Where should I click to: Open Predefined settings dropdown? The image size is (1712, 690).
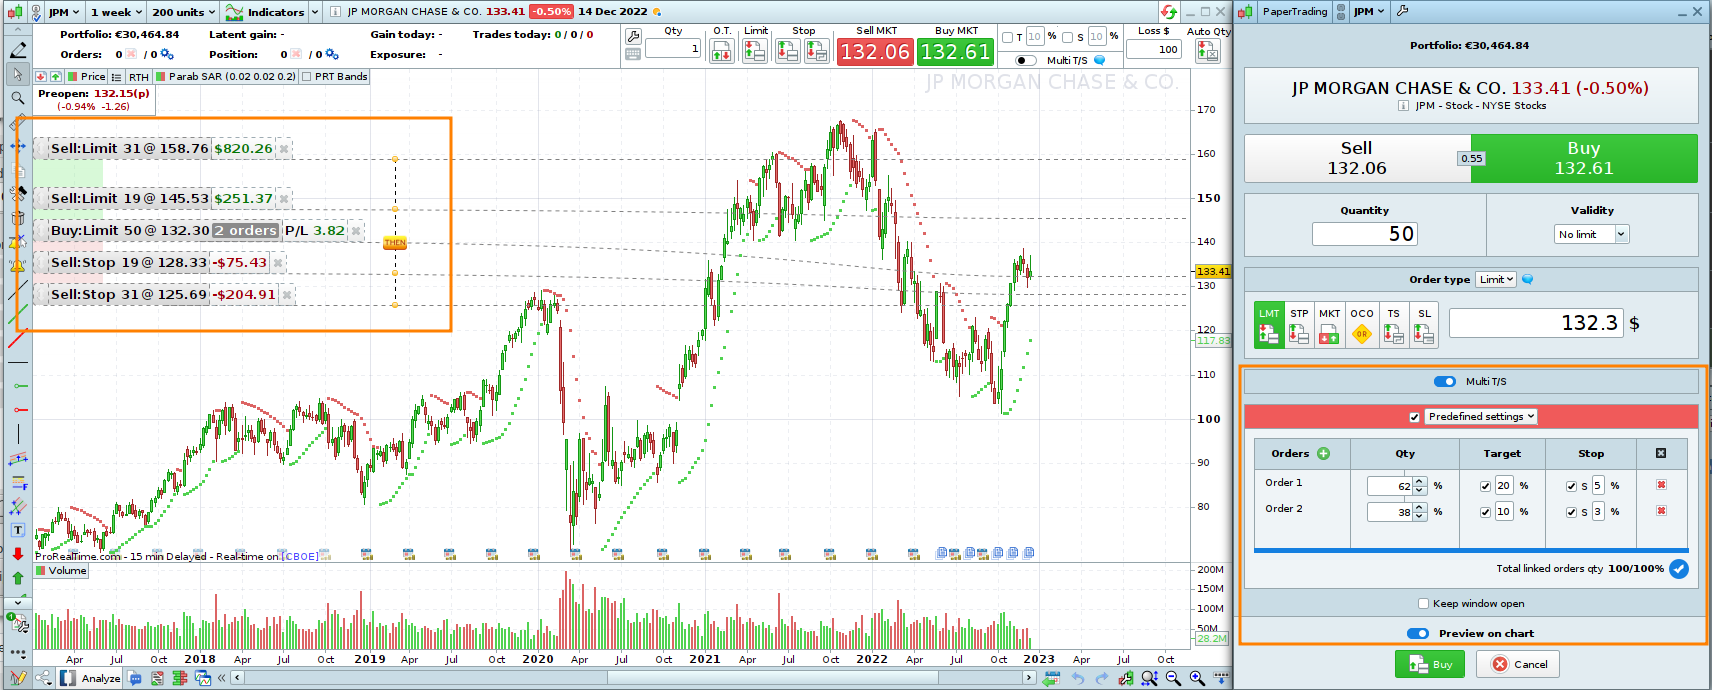1481,417
